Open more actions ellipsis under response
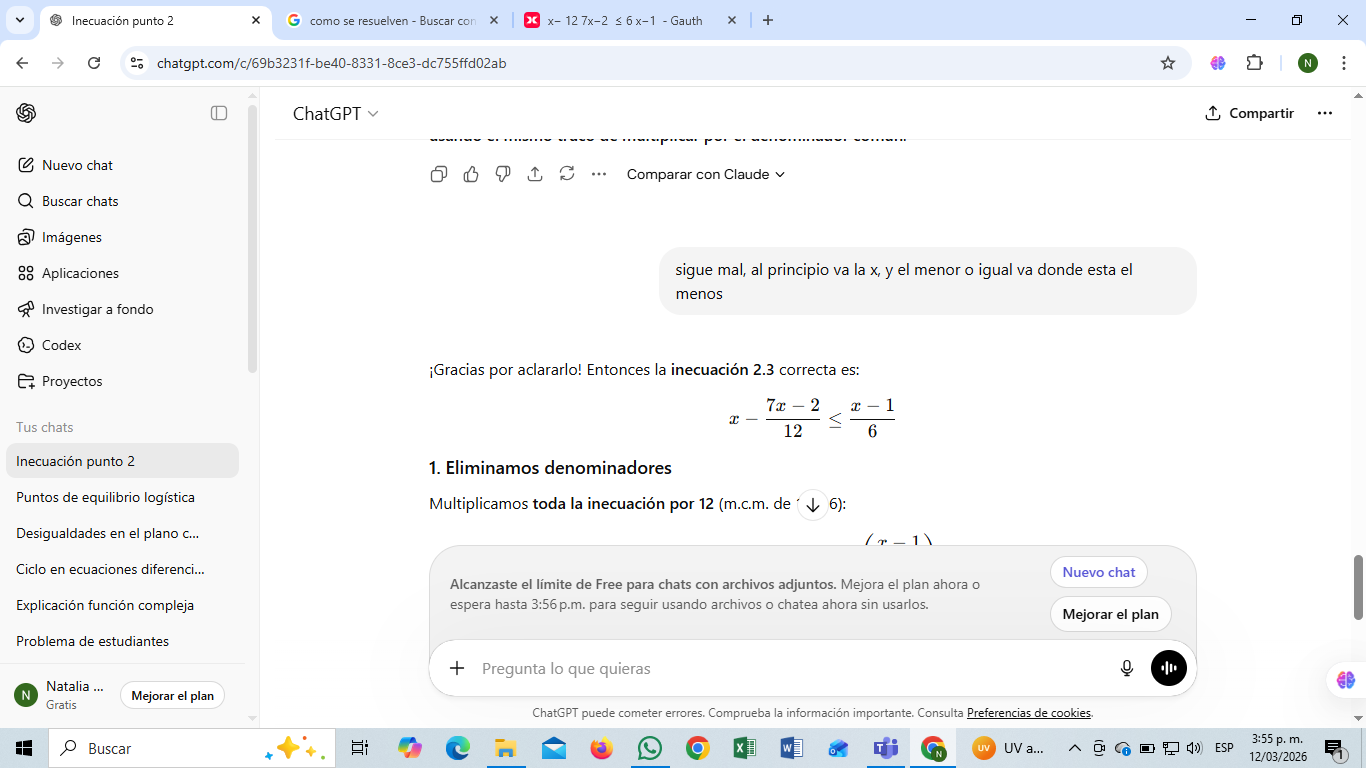Image resolution: width=1366 pixels, height=768 pixels. 599,174
